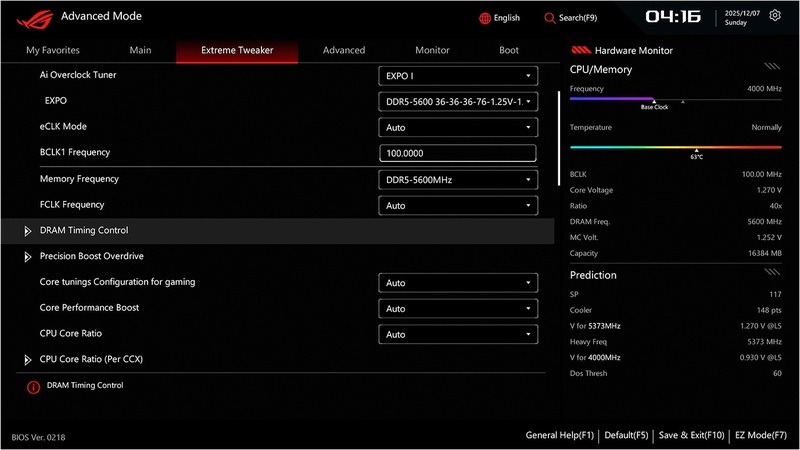Switch to EZ Mode(F7)
Screen dimensions: 800x450
pyautogui.click(x=761, y=435)
